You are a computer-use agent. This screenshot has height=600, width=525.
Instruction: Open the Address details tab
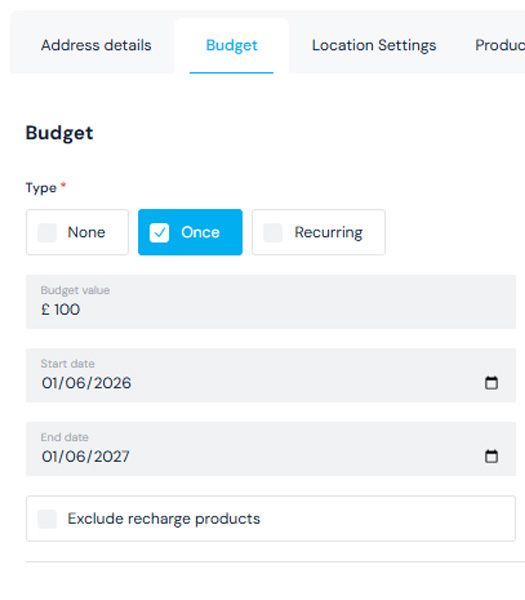(x=96, y=46)
